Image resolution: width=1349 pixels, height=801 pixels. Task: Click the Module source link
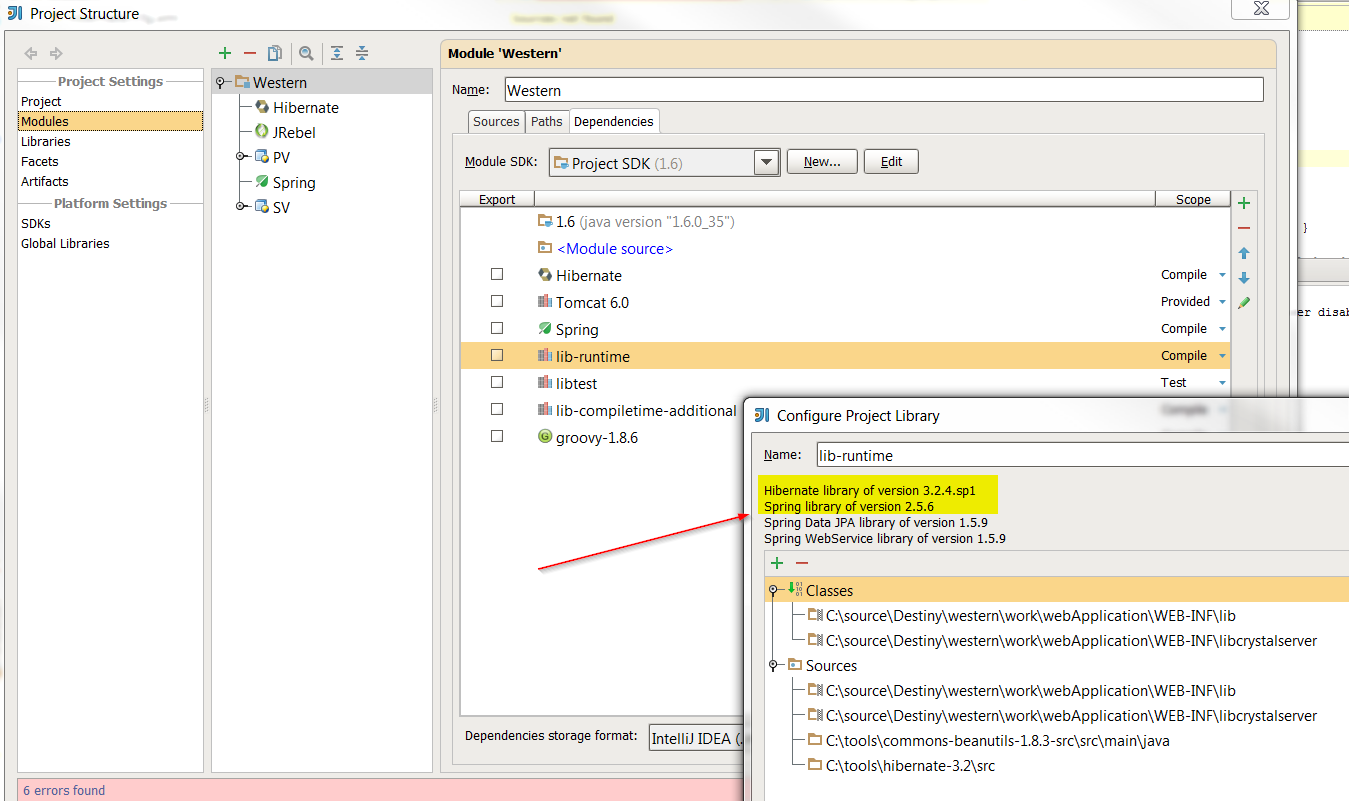(x=615, y=248)
